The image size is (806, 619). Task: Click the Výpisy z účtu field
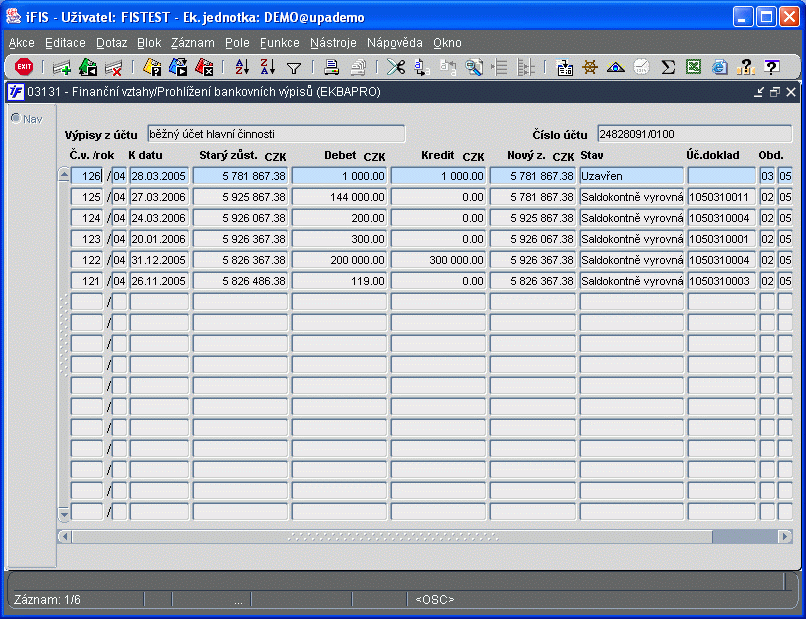coord(276,134)
